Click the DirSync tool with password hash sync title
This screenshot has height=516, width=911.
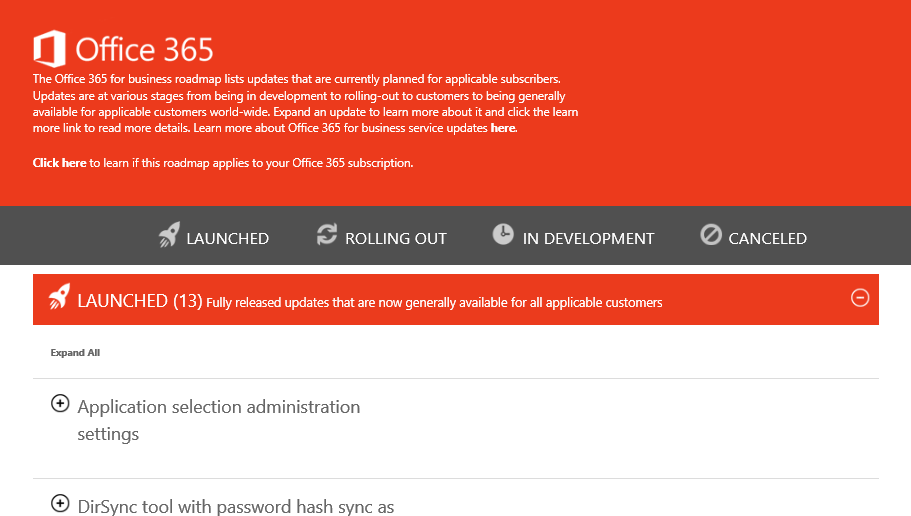(235, 507)
